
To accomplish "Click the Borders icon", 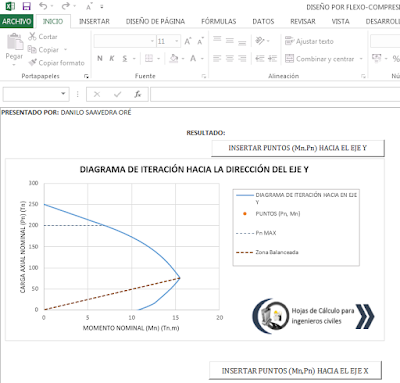I will point(149,59).
